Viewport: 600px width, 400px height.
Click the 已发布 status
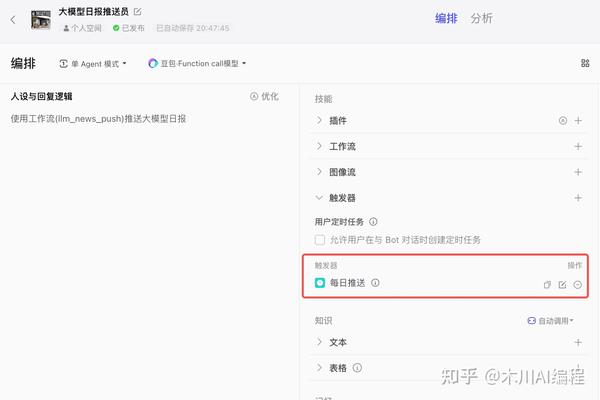[x=129, y=28]
